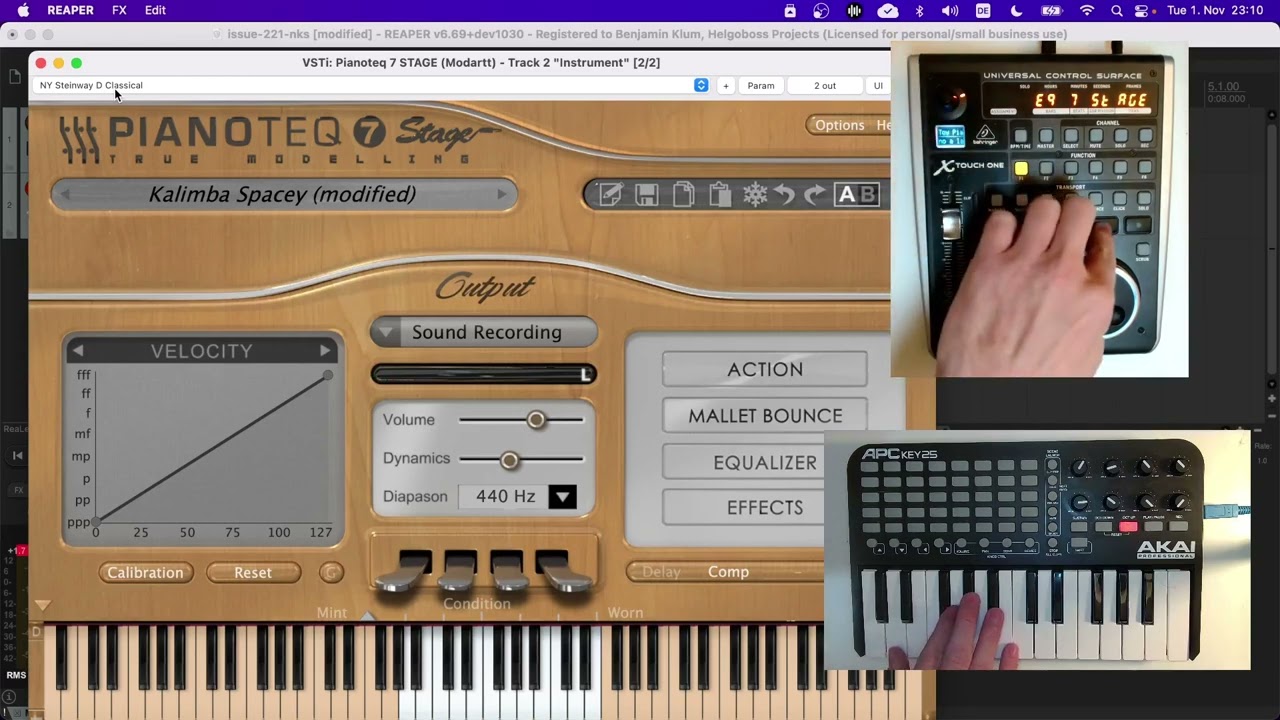Click the battery status icon
The image size is (1280, 720).
pos(1051,11)
